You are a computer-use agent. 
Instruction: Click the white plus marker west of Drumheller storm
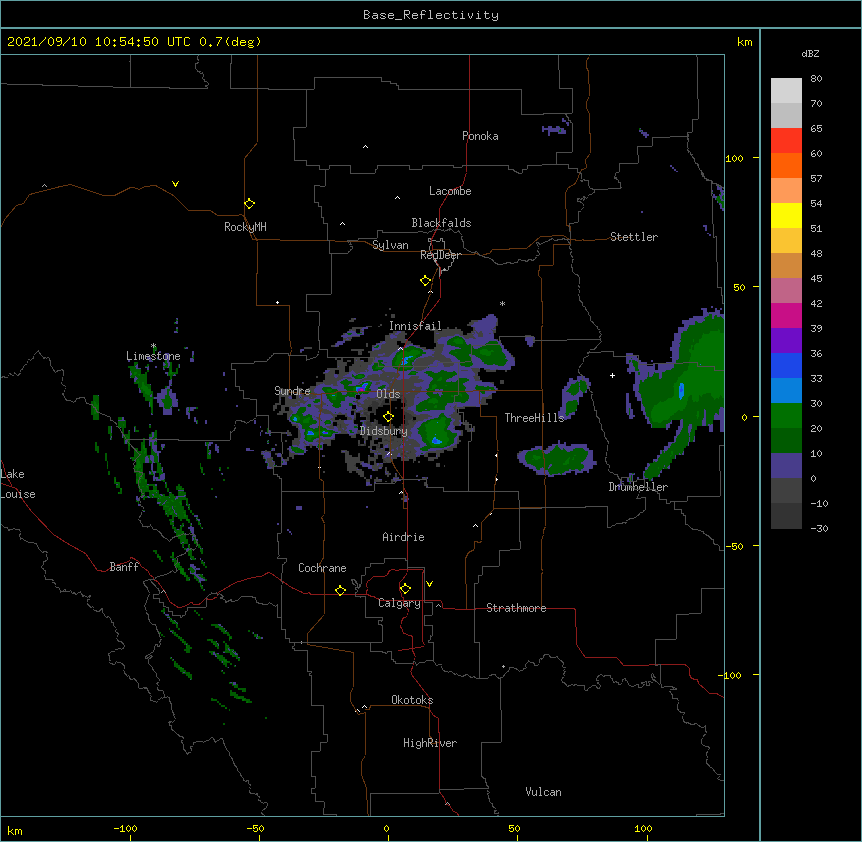[612, 375]
